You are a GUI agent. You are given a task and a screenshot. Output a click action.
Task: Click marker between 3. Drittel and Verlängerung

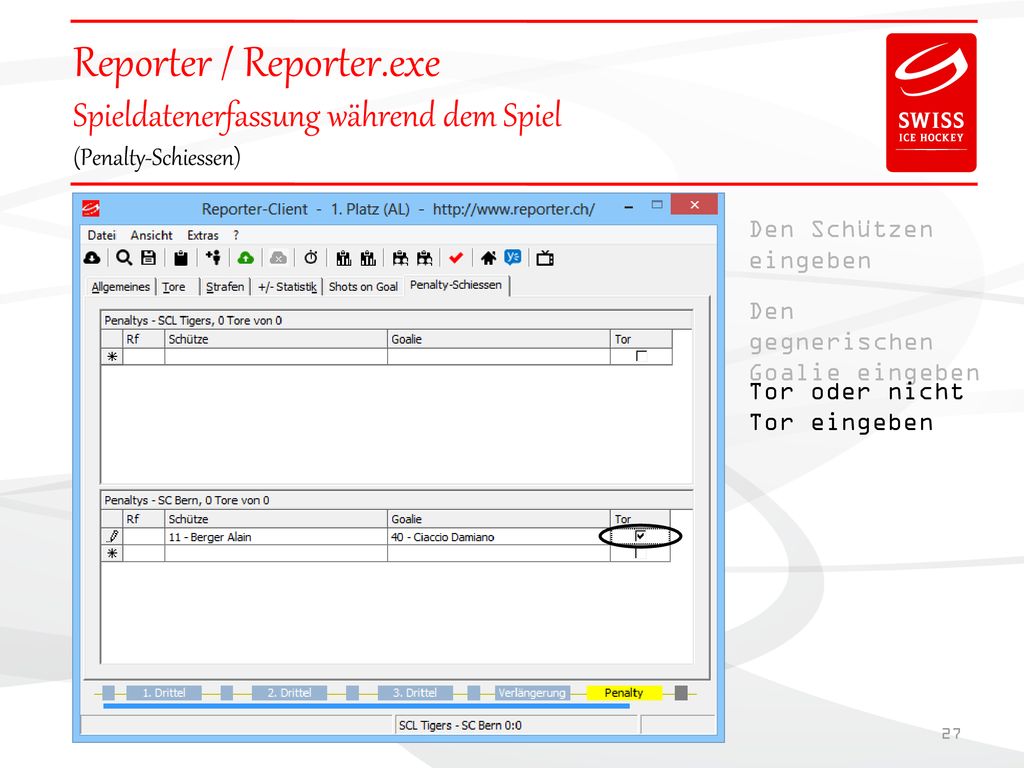[473, 693]
